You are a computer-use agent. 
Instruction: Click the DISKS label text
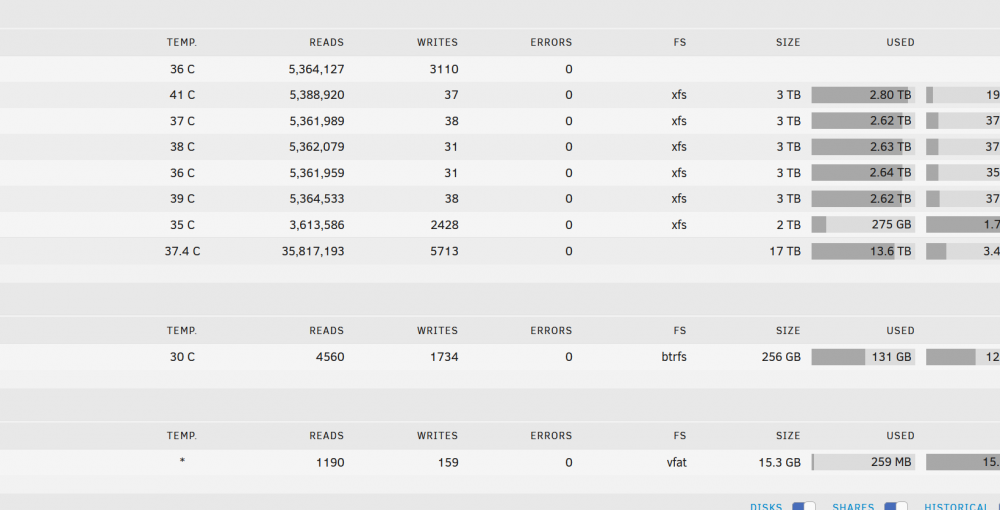click(766, 507)
